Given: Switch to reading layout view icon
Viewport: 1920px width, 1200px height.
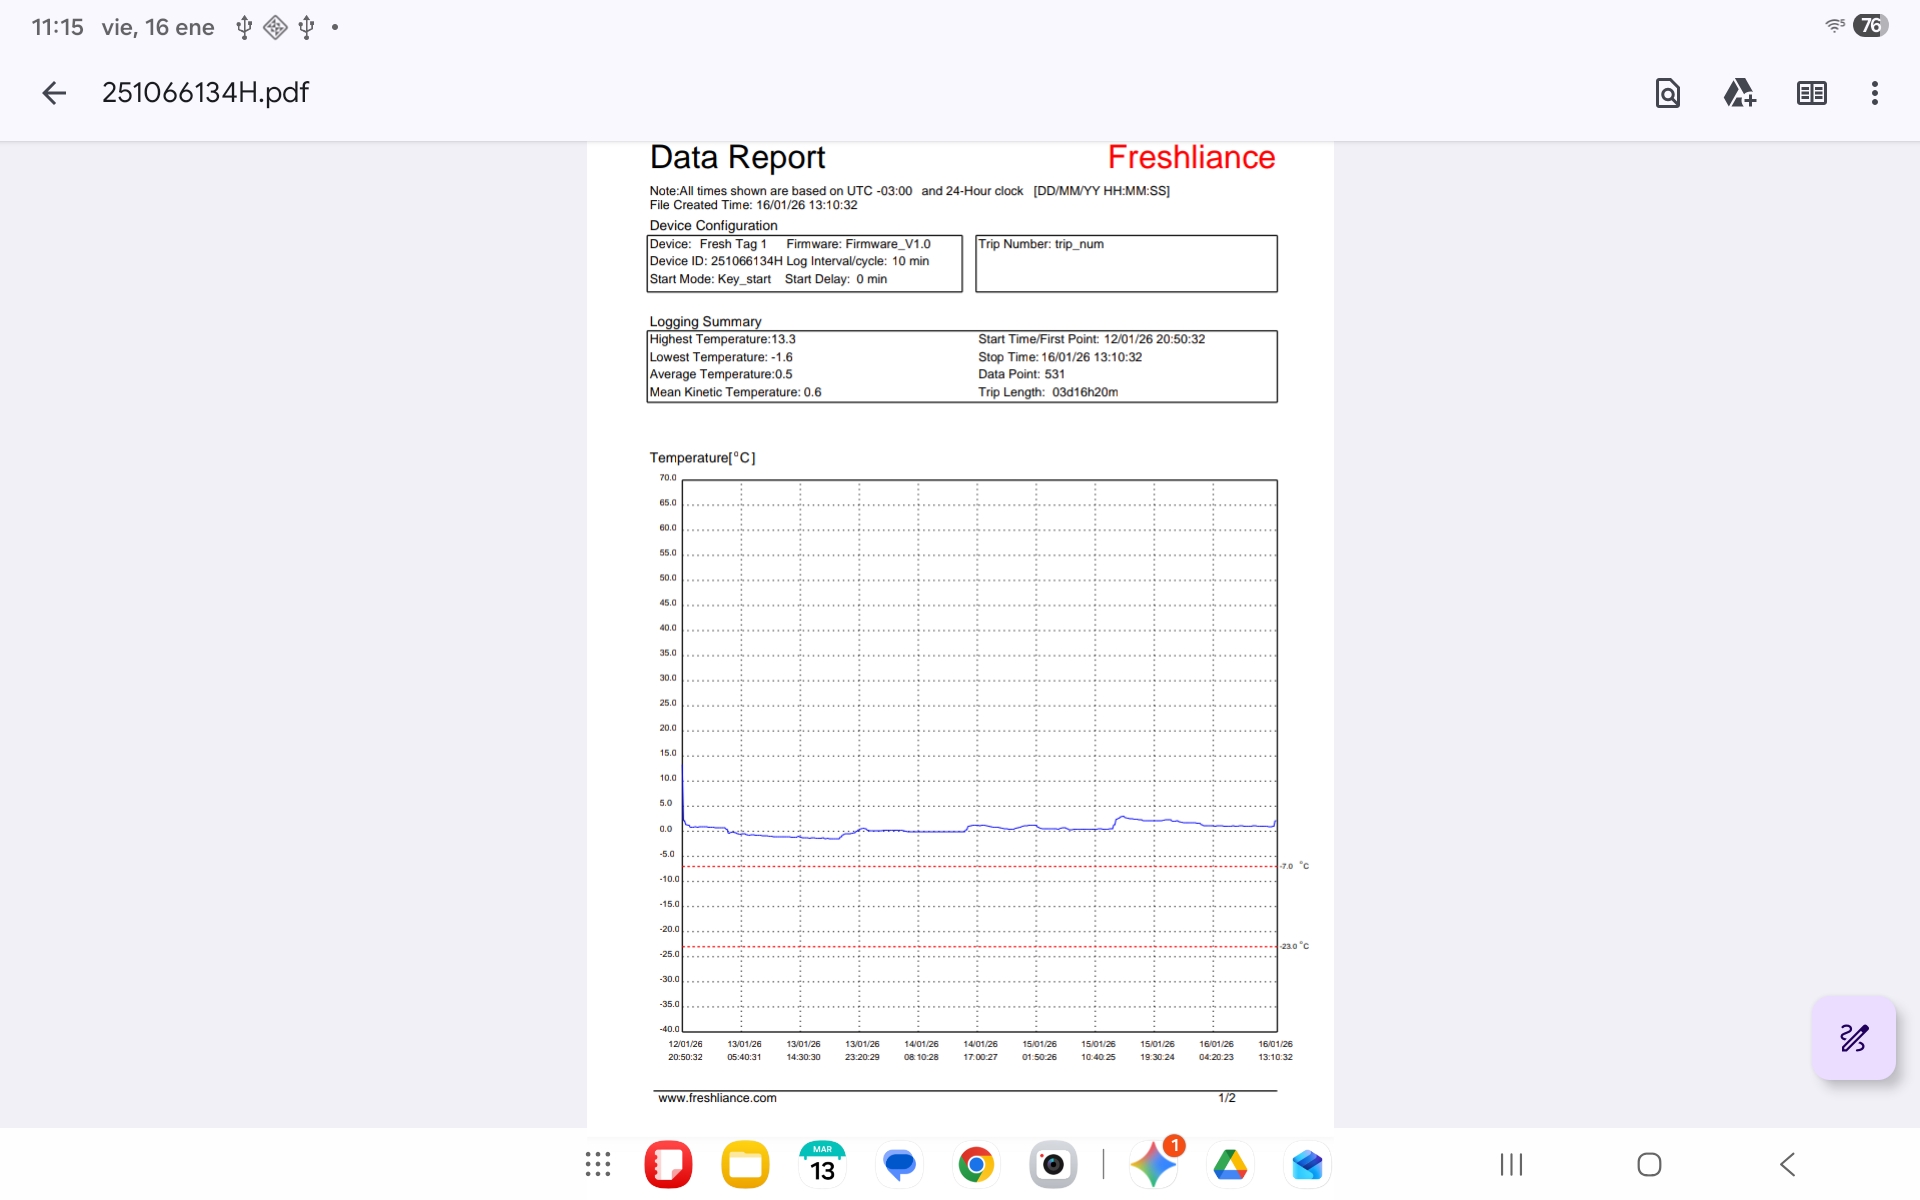Looking at the screenshot, I should coord(1811,93).
